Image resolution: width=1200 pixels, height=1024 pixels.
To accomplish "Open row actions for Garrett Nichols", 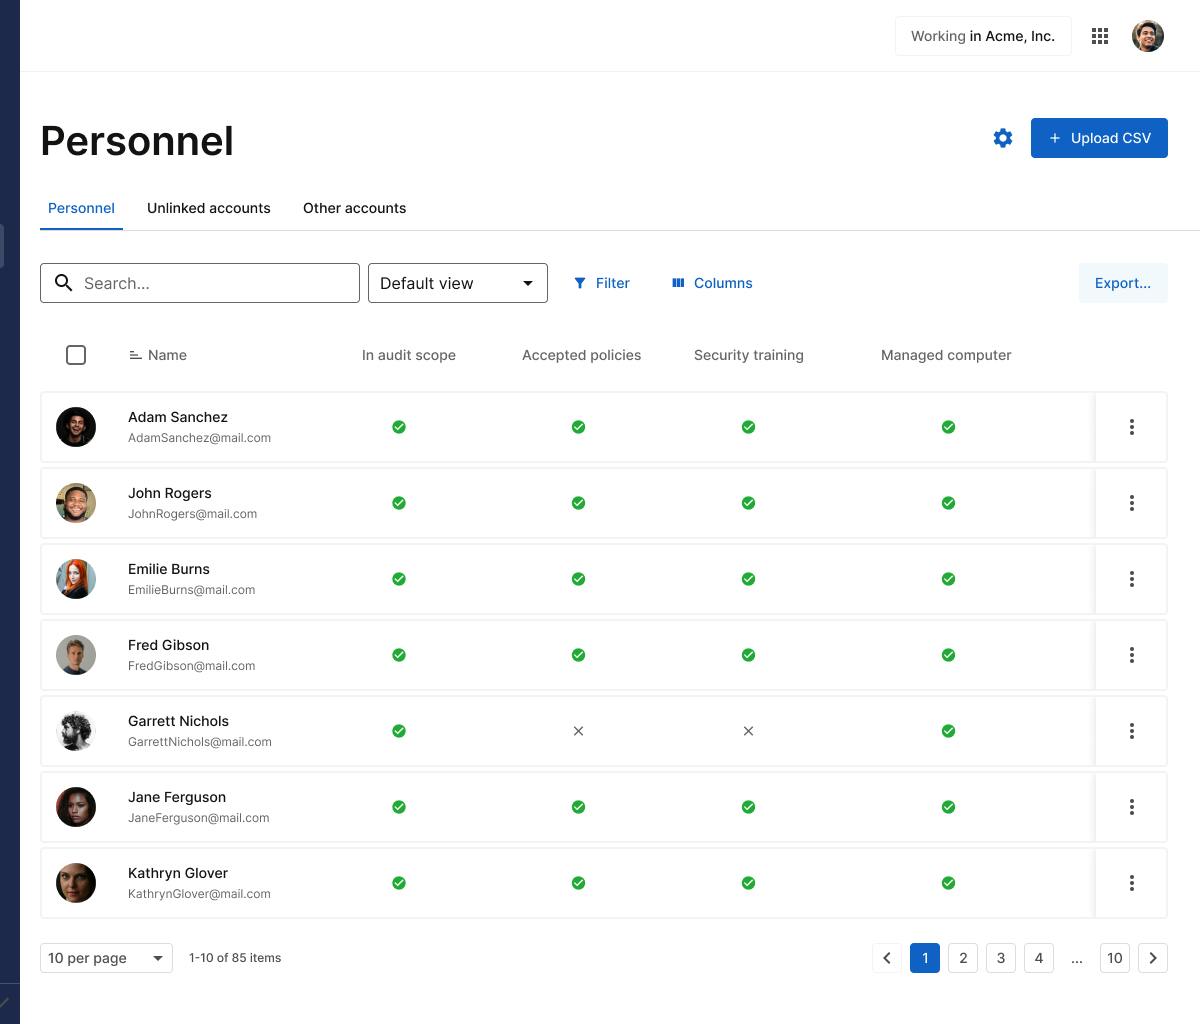I will (x=1131, y=731).
